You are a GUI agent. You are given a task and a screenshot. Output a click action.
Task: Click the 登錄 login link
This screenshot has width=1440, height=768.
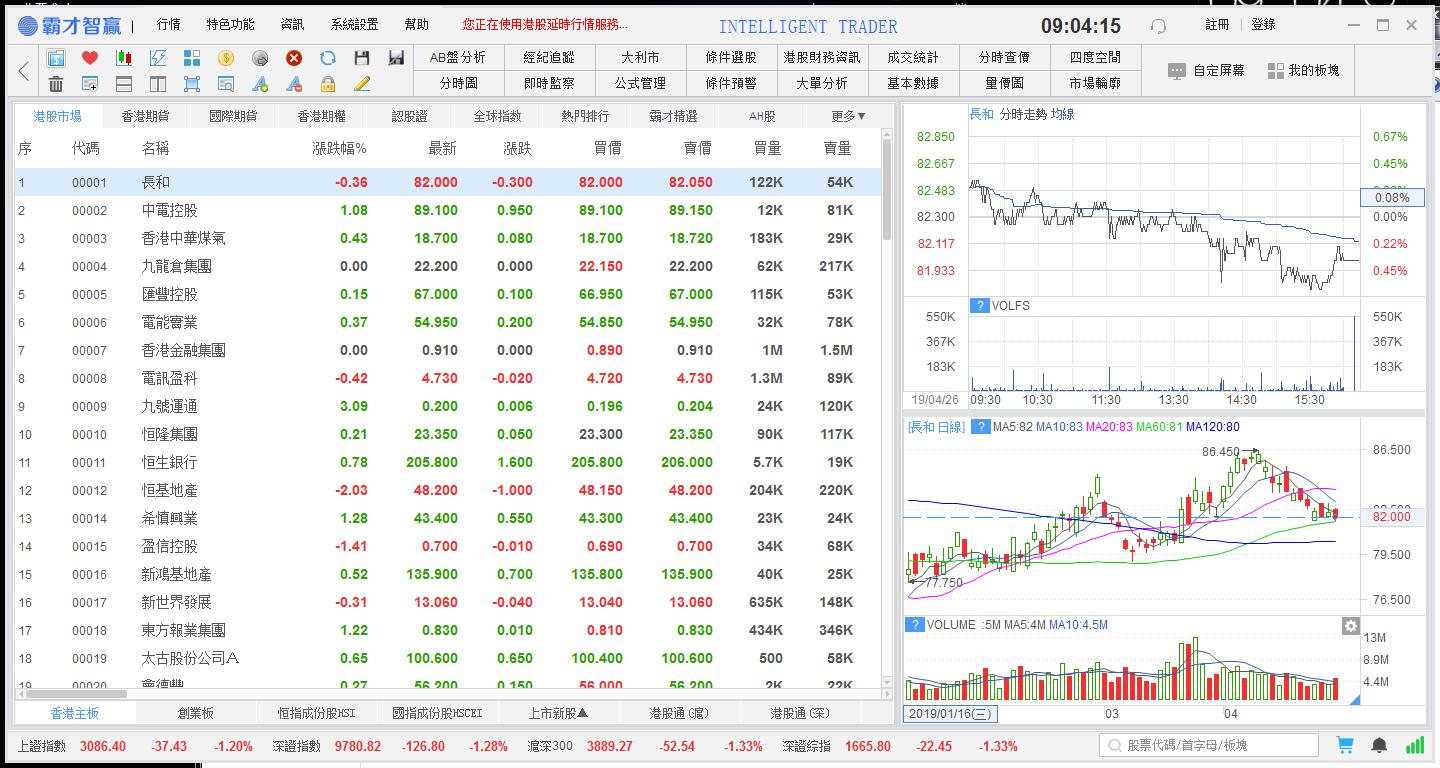click(x=1263, y=25)
